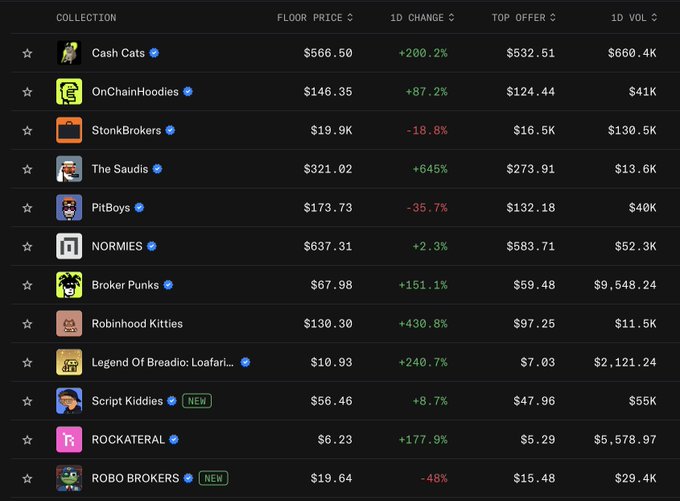Viewport: 680px width, 501px height.
Task: Select Broker Punks volume $9,548.24
Action: 625,285
